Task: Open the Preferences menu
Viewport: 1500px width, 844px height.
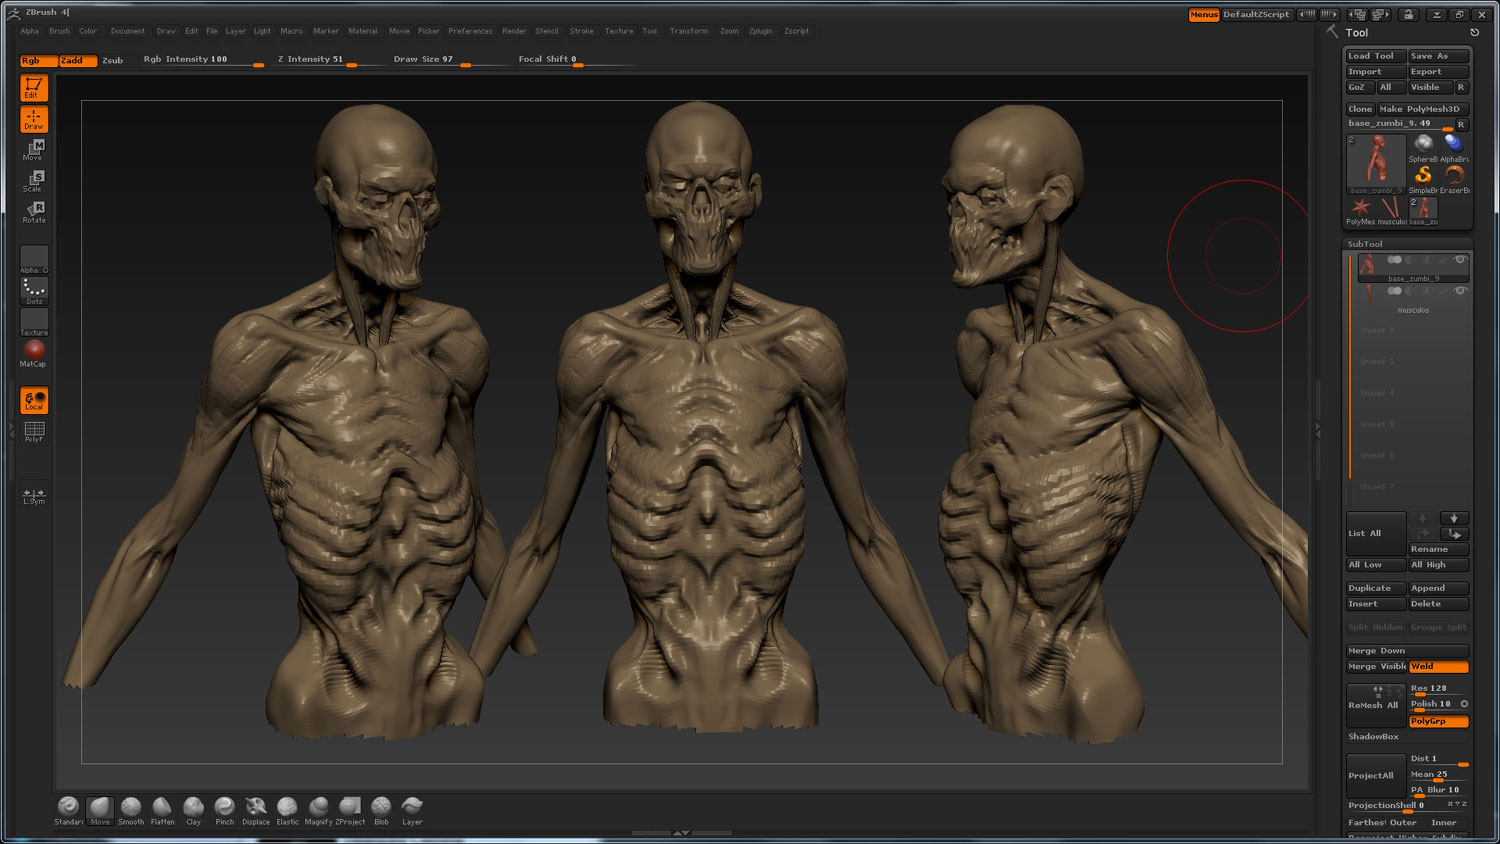Action: (x=470, y=31)
